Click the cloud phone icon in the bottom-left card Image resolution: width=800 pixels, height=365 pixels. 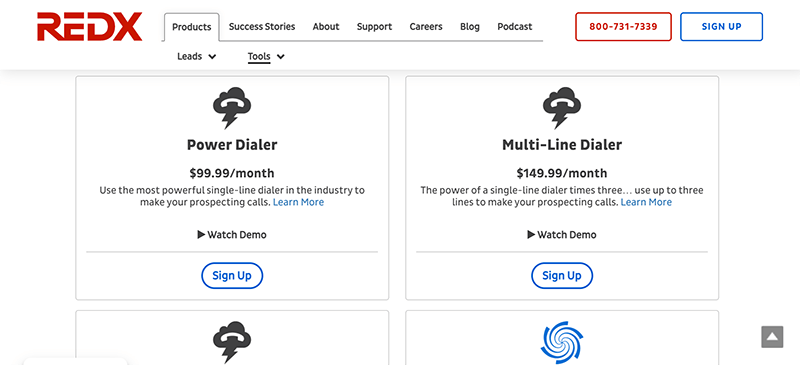[232, 342]
